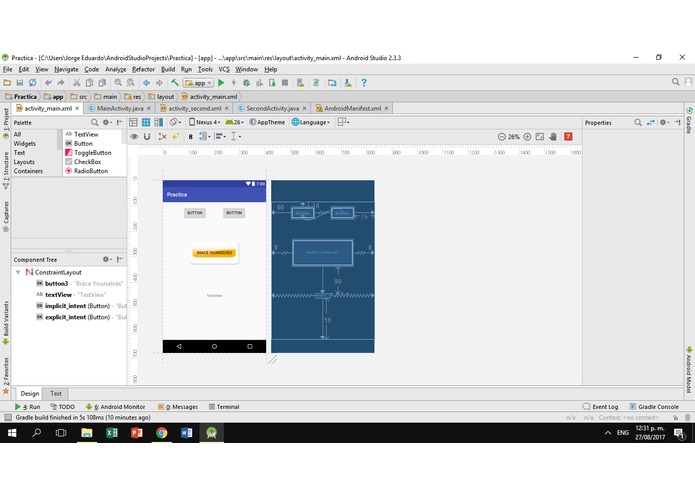Open the Align dropdown

click(x=220, y=136)
